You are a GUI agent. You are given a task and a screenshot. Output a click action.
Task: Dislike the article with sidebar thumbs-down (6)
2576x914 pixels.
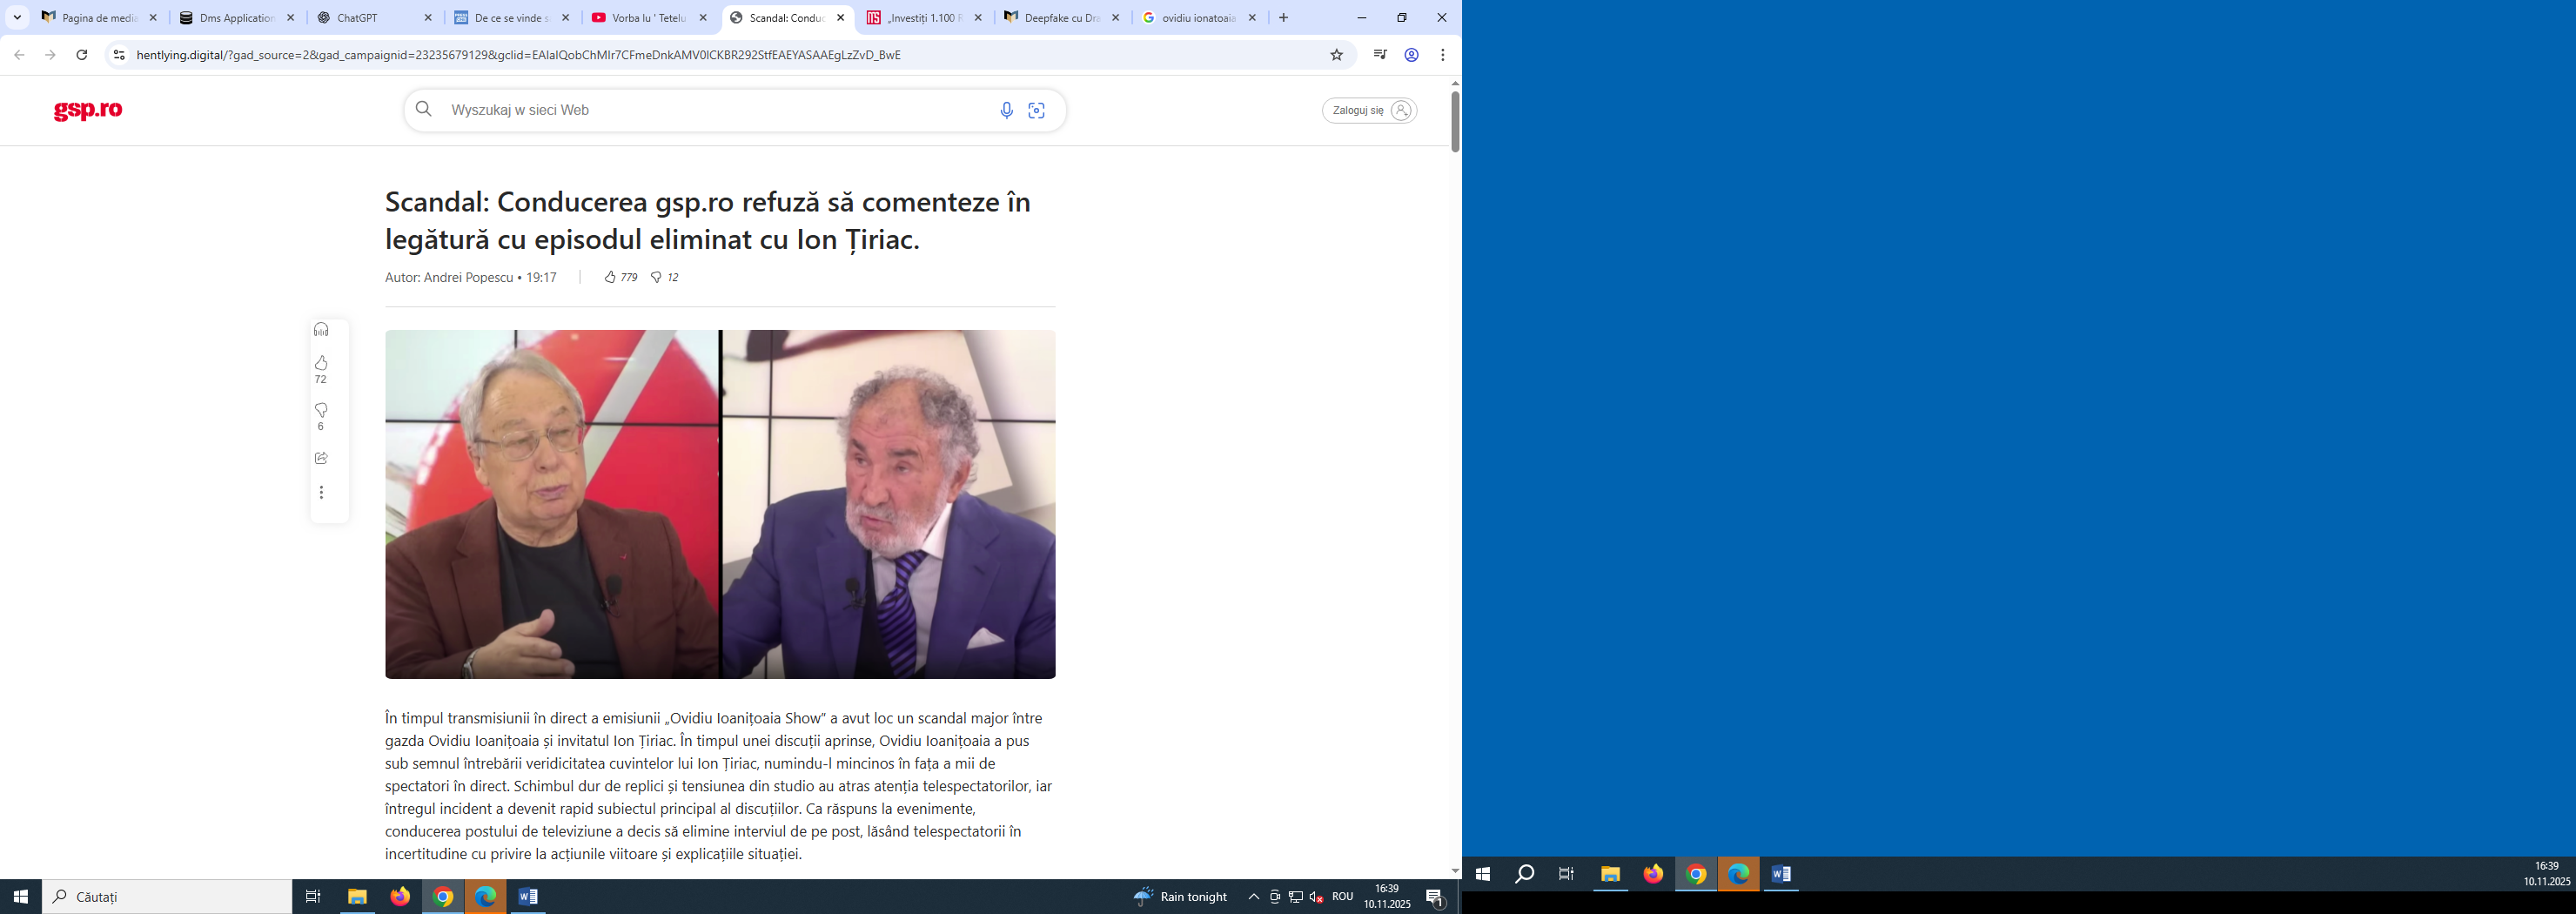[x=321, y=410]
